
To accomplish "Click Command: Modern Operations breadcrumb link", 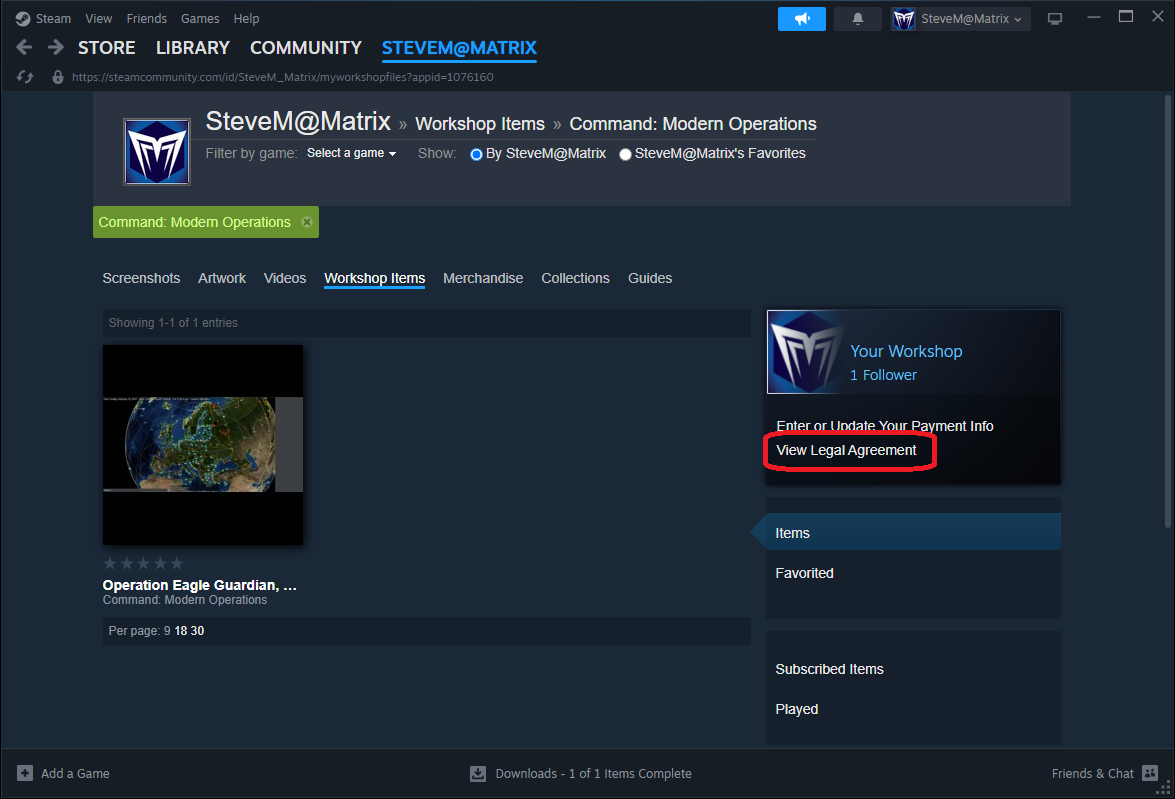I will [x=693, y=124].
